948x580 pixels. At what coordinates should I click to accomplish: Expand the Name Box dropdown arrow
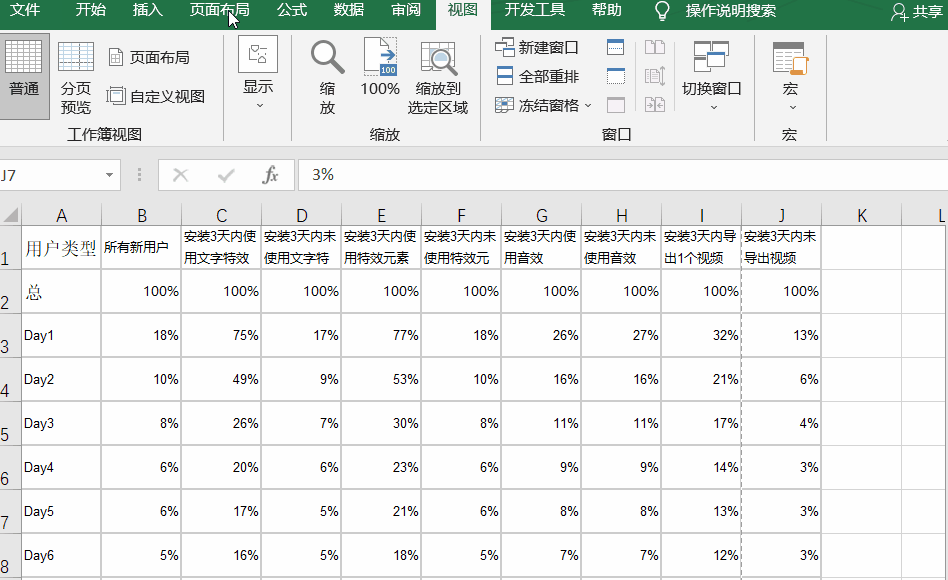point(109,175)
